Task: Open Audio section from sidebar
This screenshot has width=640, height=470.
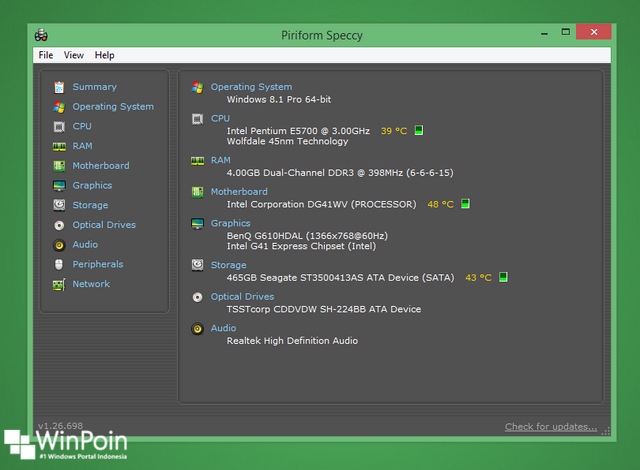Action: click(85, 244)
